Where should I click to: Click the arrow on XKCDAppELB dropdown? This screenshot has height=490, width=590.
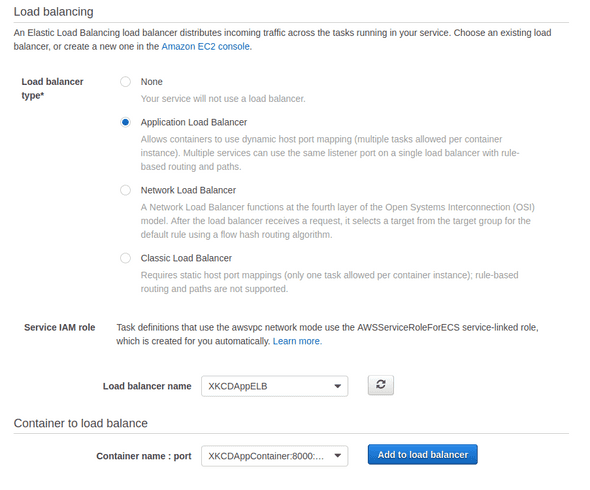pyautogui.click(x=338, y=386)
